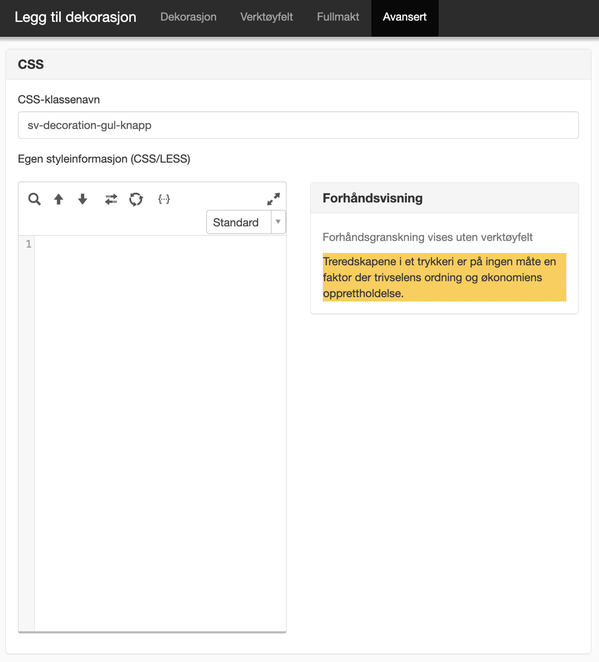Screen dimensions: 599x662
Task: Jump to next match with down arrow
Action: pos(83,199)
